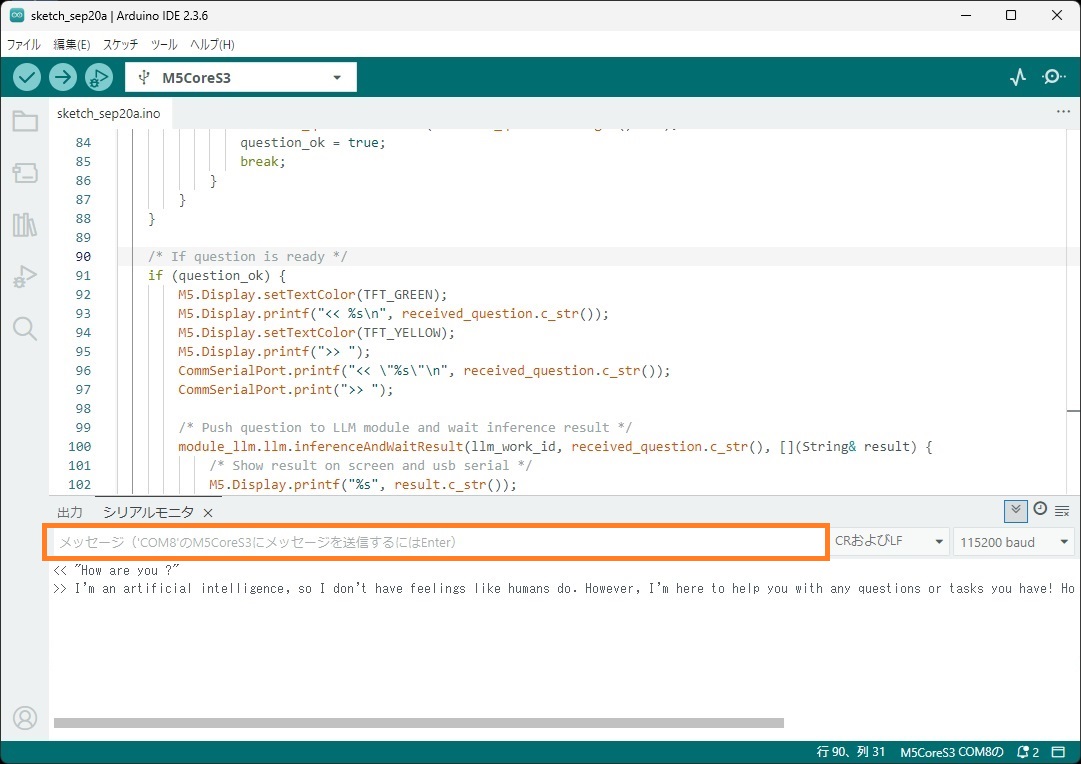
Task: Open the Library Manager books icon
Action: [x=25, y=225]
